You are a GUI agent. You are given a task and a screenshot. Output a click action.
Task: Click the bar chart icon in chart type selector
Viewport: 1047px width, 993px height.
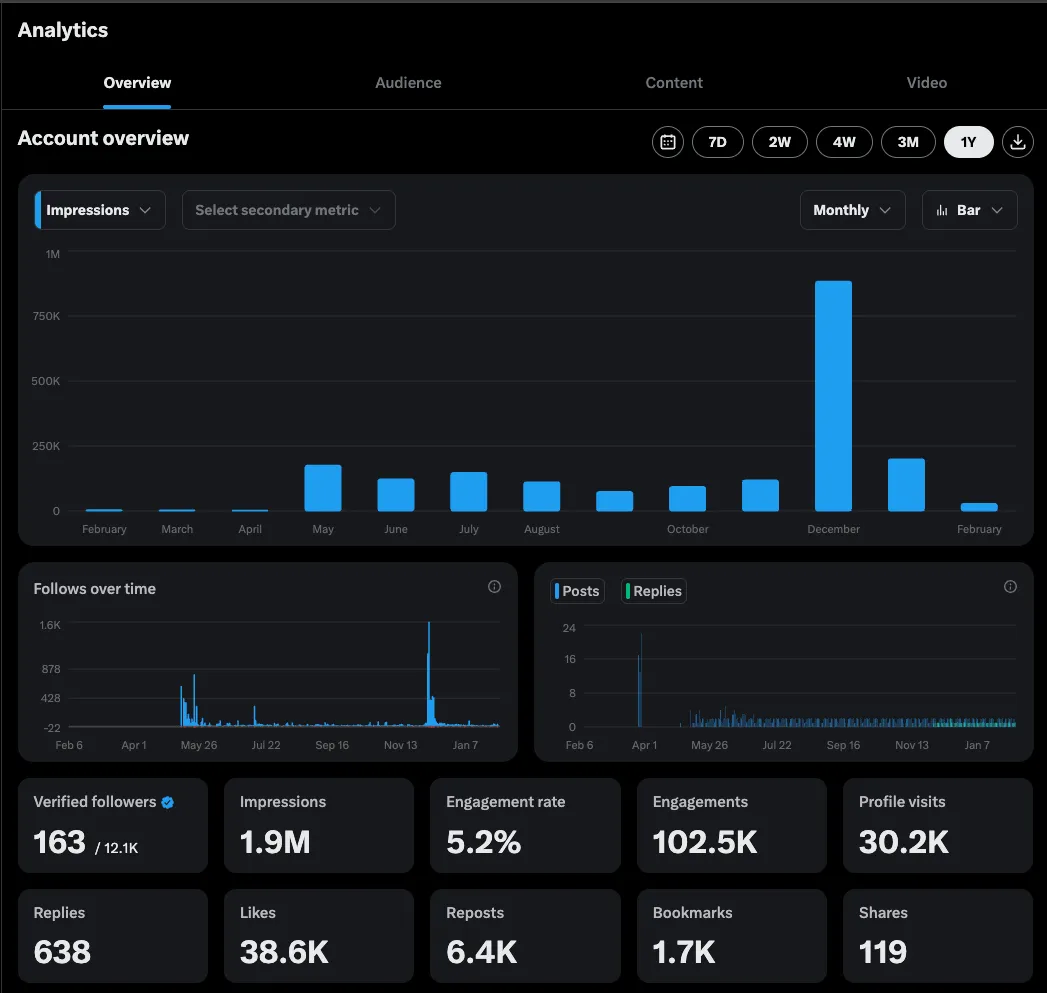click(941, 210)
